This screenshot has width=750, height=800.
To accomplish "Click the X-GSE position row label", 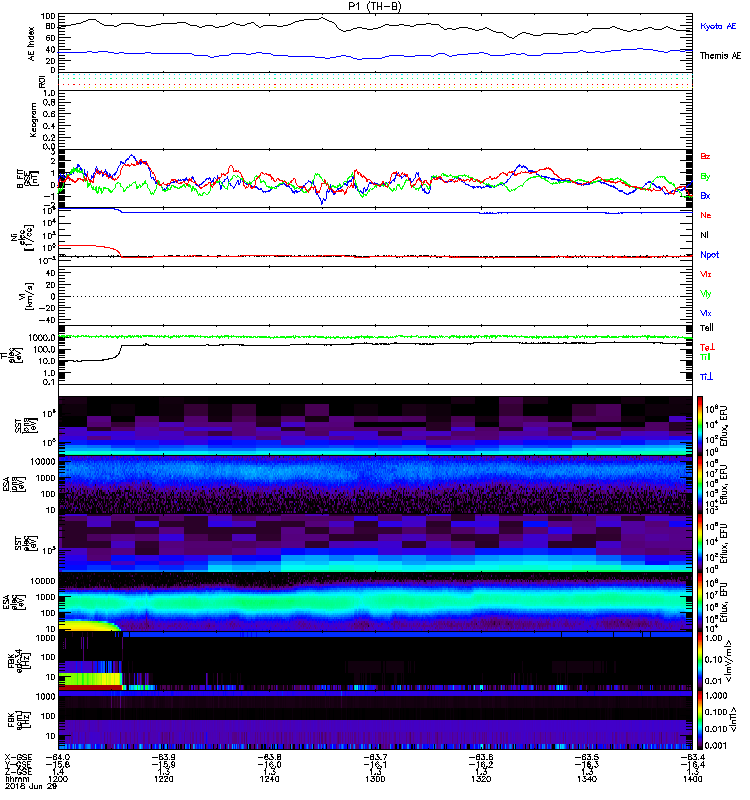I will pyautogui.click(x=17, y=757).
